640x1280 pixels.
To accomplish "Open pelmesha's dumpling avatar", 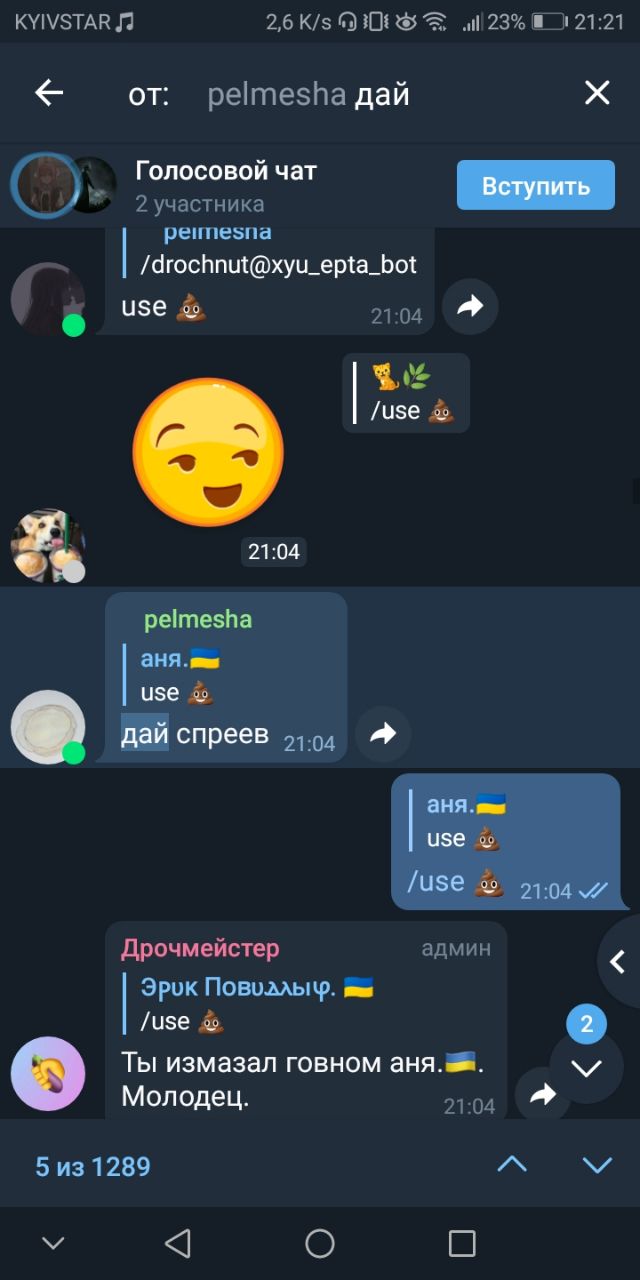I will [x=48, y=727].
